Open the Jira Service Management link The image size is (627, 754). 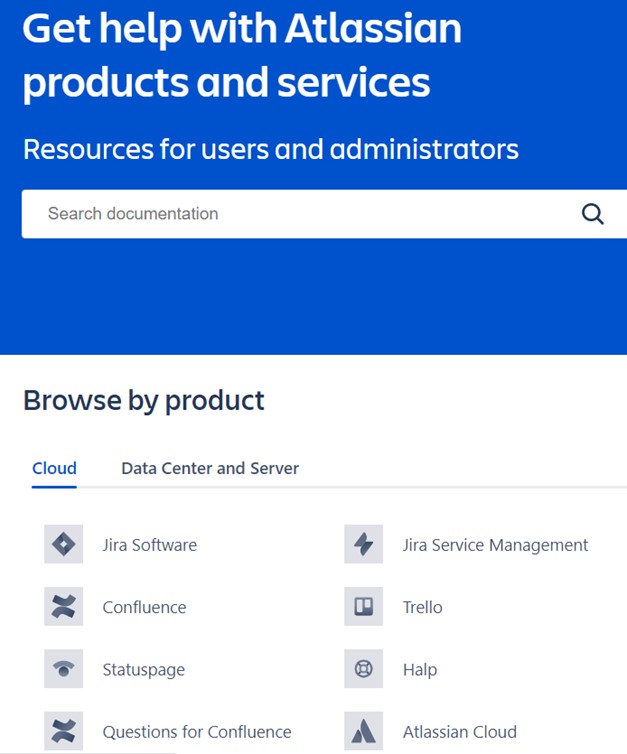tap(495, 545)
